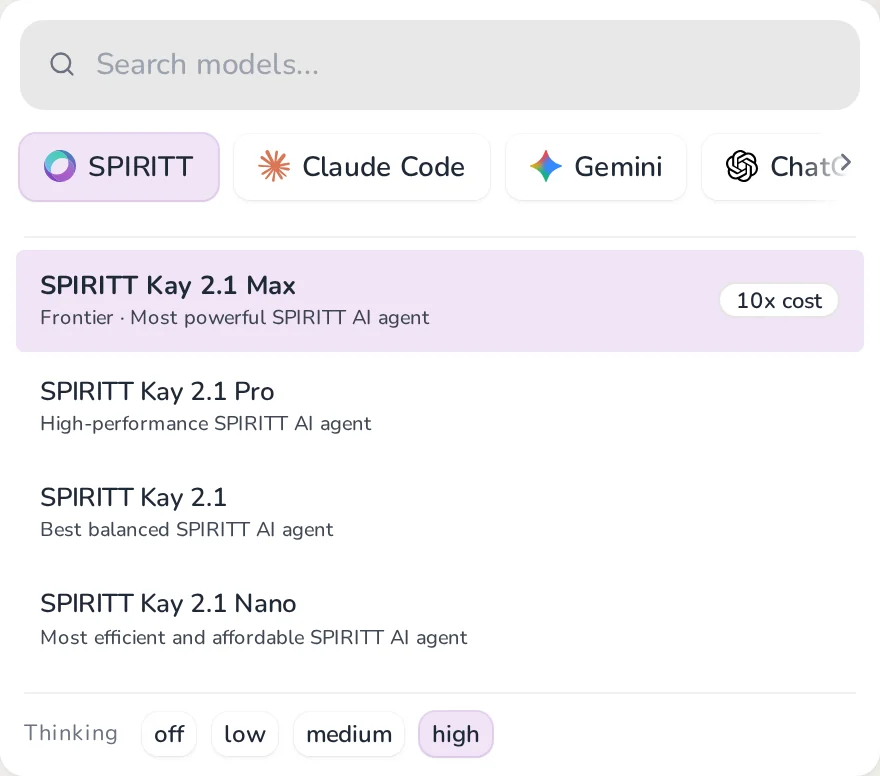Switch to the Claude Code tab
Image resolution: width=880 pixels, height=776 pixels.
362,167
